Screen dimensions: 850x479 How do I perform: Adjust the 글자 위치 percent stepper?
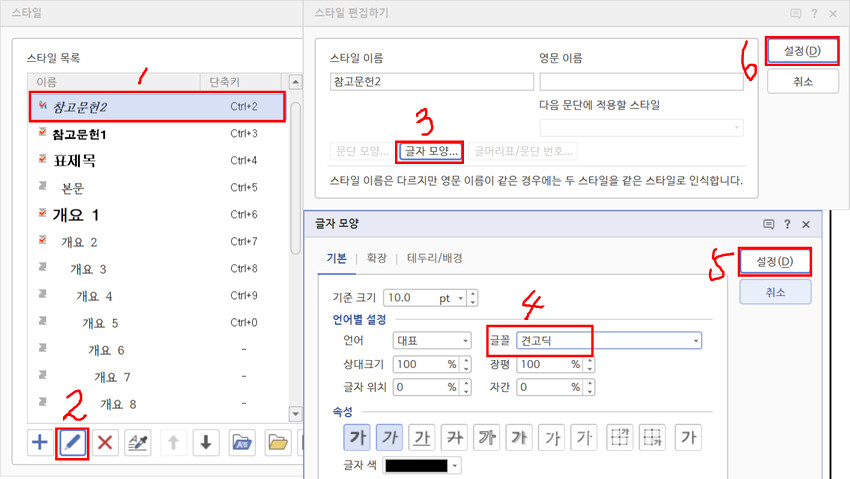click(466, 387)
